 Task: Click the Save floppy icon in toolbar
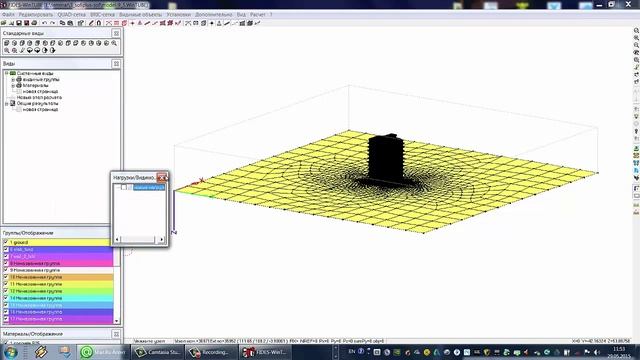click(19, 23)
